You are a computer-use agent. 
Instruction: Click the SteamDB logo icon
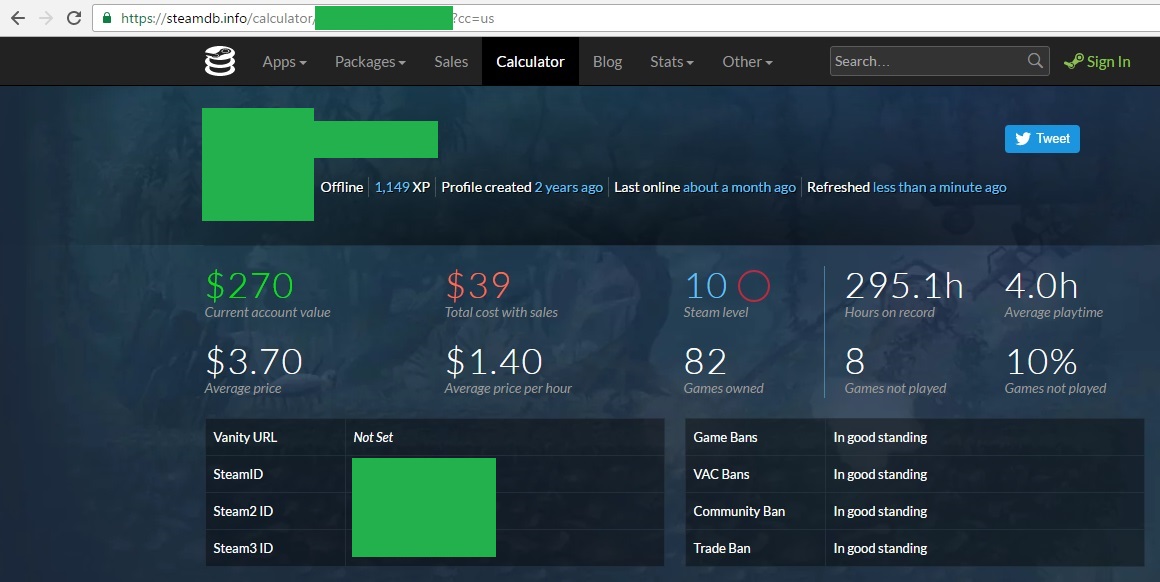pos(219,61)
